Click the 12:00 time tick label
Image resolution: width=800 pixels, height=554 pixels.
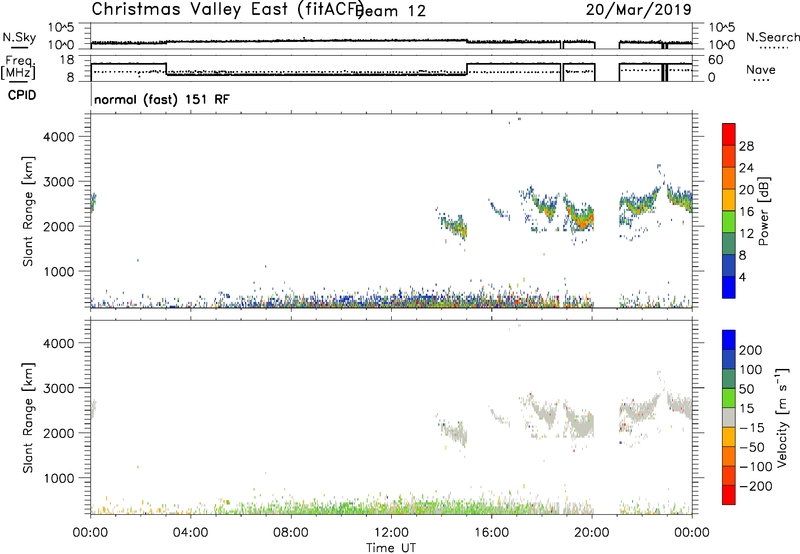click(391, 533)
